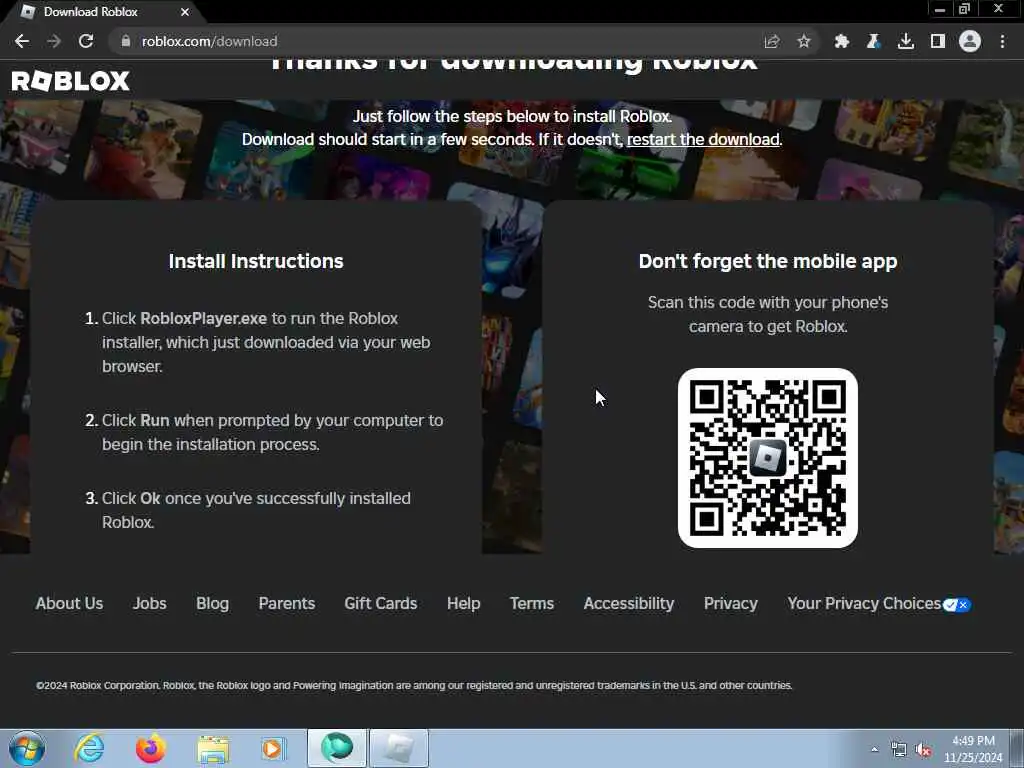Switch to the Roblox taskbar window

click(399, 748)
